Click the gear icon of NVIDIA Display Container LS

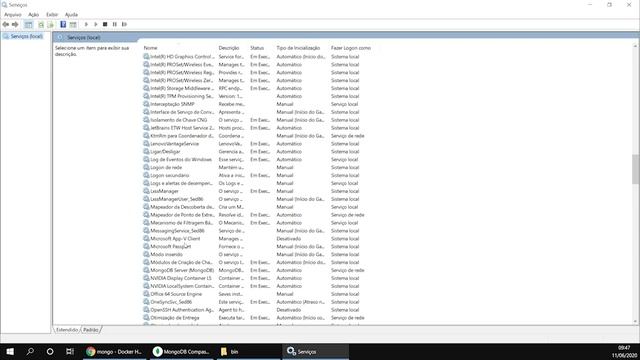[146, 278]
